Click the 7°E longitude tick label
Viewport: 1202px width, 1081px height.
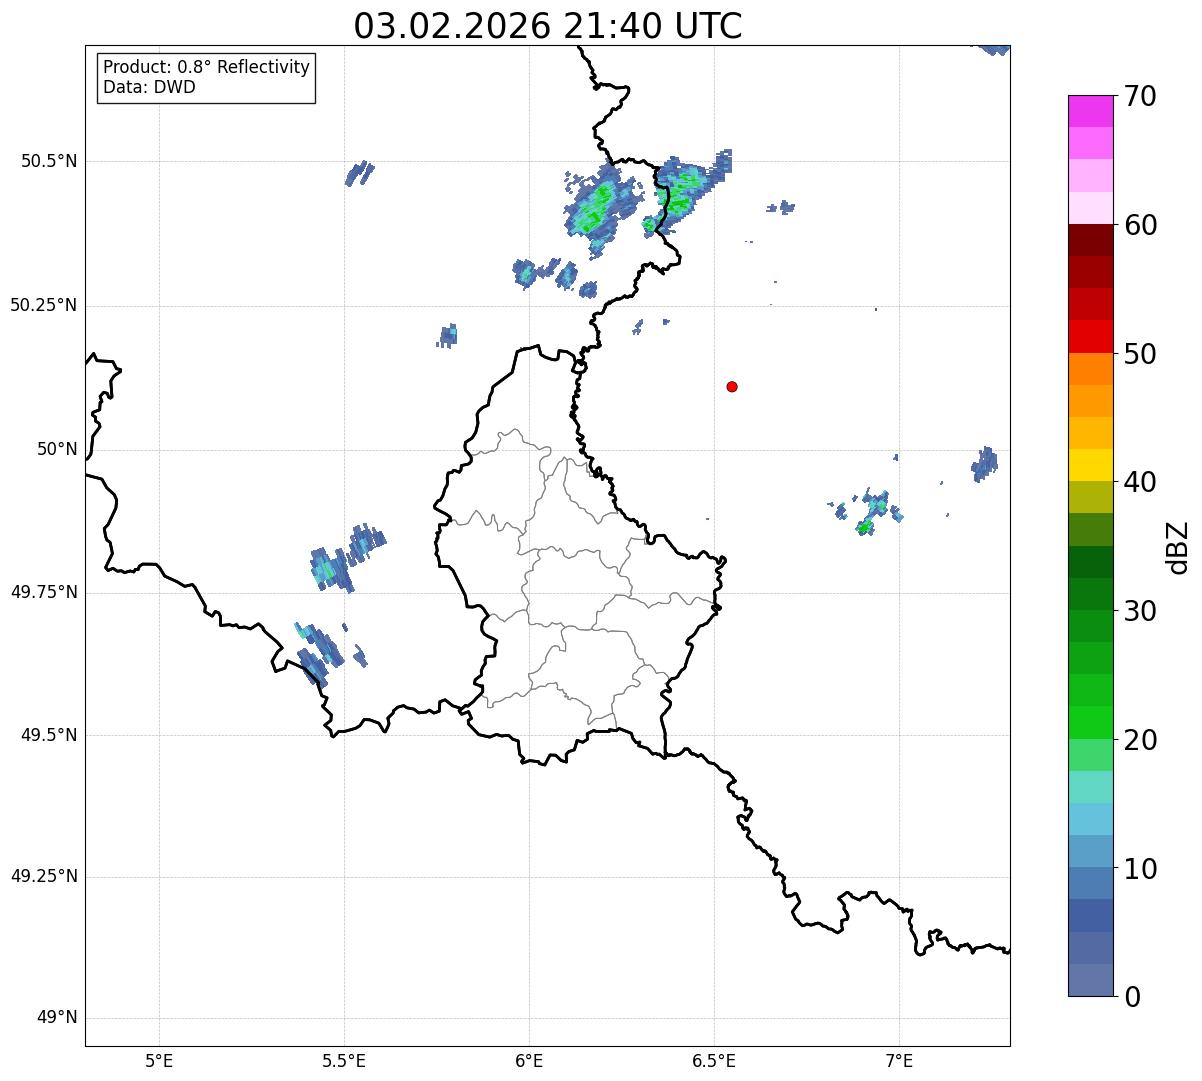pos(899,1060)
